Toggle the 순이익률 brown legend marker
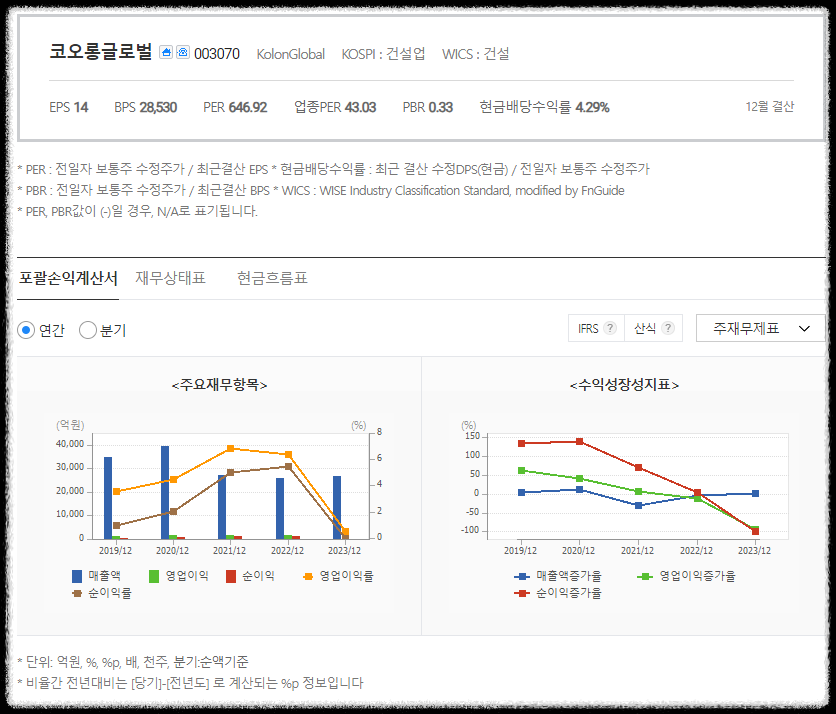 tap(77, 593)
